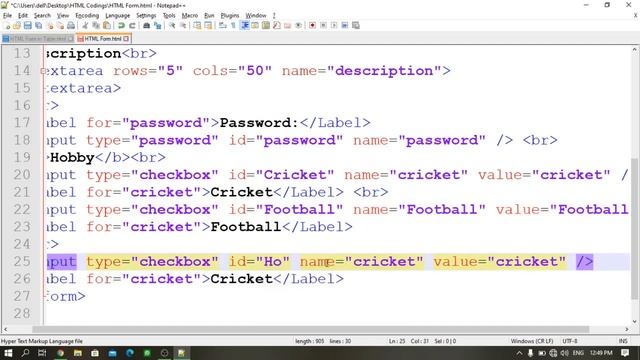
Task: Toggle Show All Characters icon
Action: [233, 25]
